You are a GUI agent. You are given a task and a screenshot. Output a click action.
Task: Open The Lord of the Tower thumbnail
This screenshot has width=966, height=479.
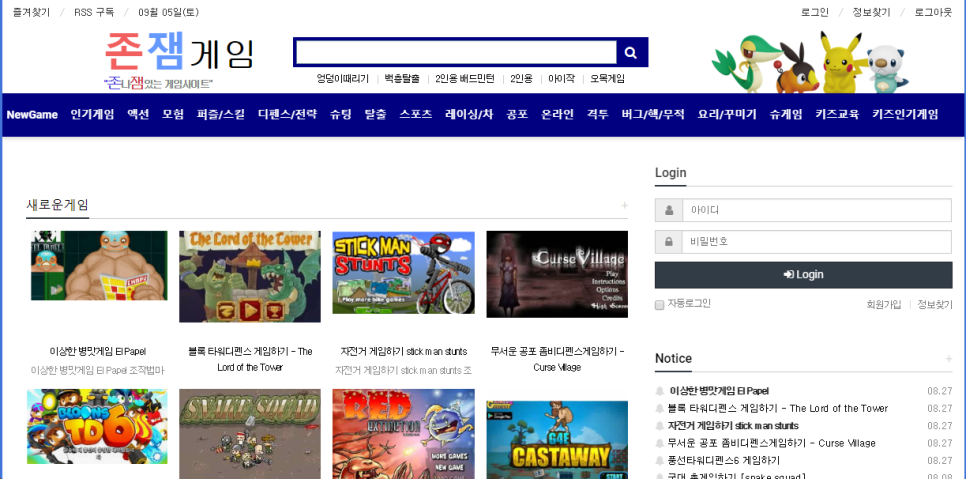pos(250,276)
